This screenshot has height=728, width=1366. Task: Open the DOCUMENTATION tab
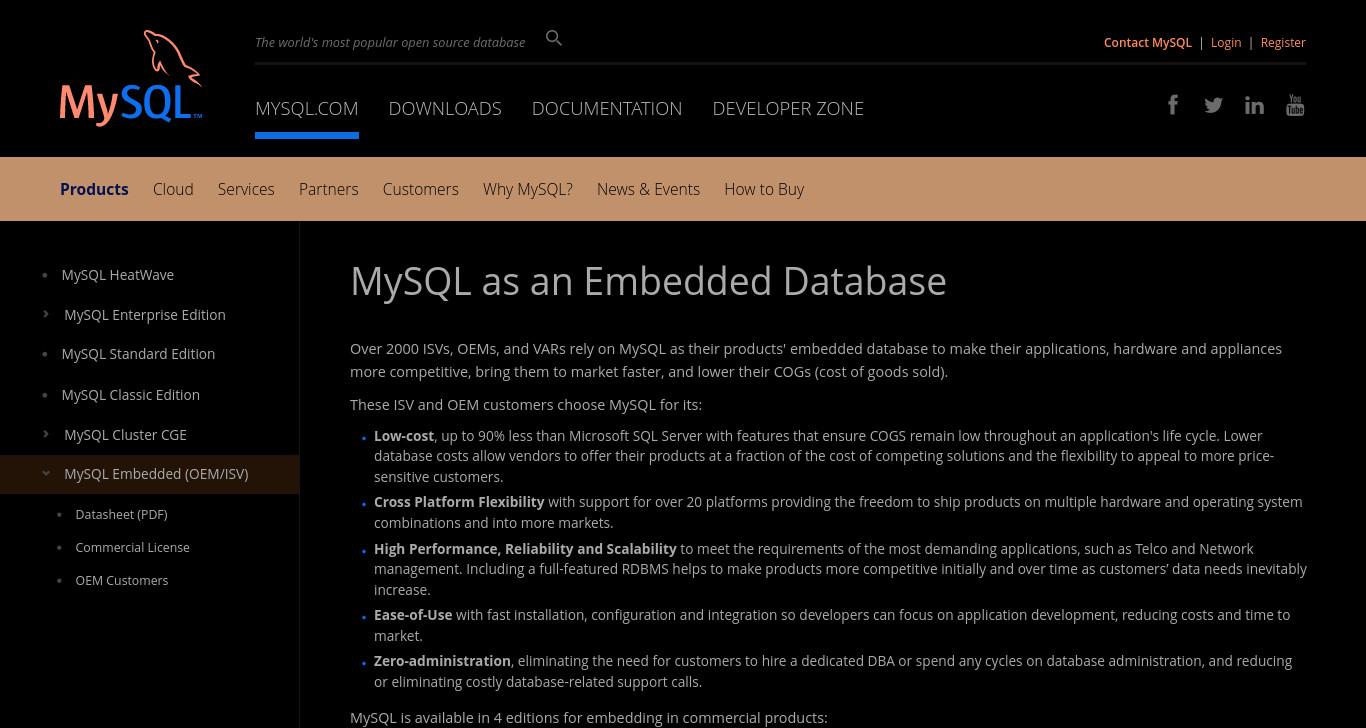607,108
